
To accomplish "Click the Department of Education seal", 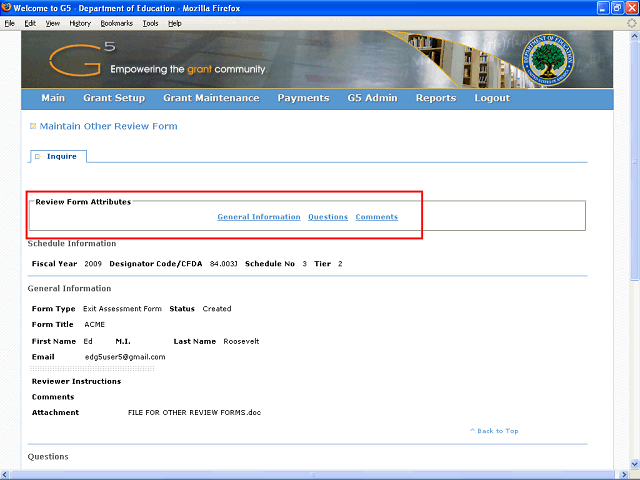I will tap(548, 60).
